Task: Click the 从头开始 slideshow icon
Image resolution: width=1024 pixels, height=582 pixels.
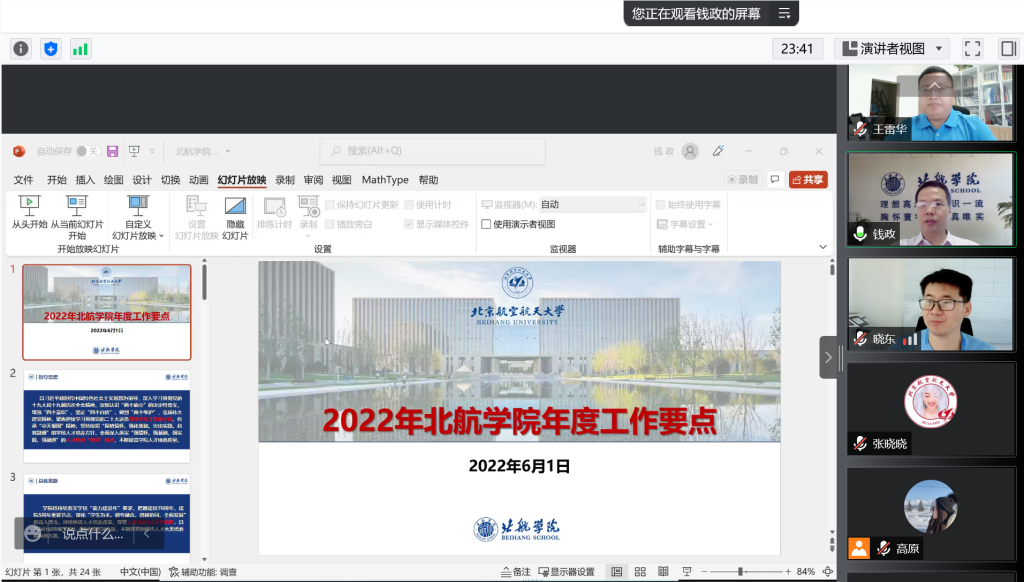Action: [29, 206]
